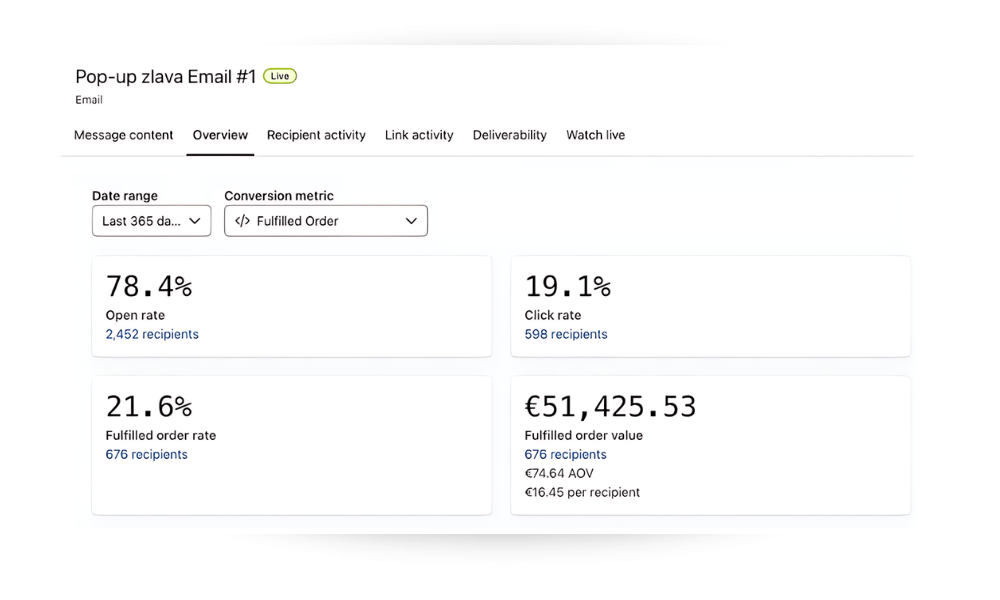Click the code icon in the Conversion metric selector

242,221
